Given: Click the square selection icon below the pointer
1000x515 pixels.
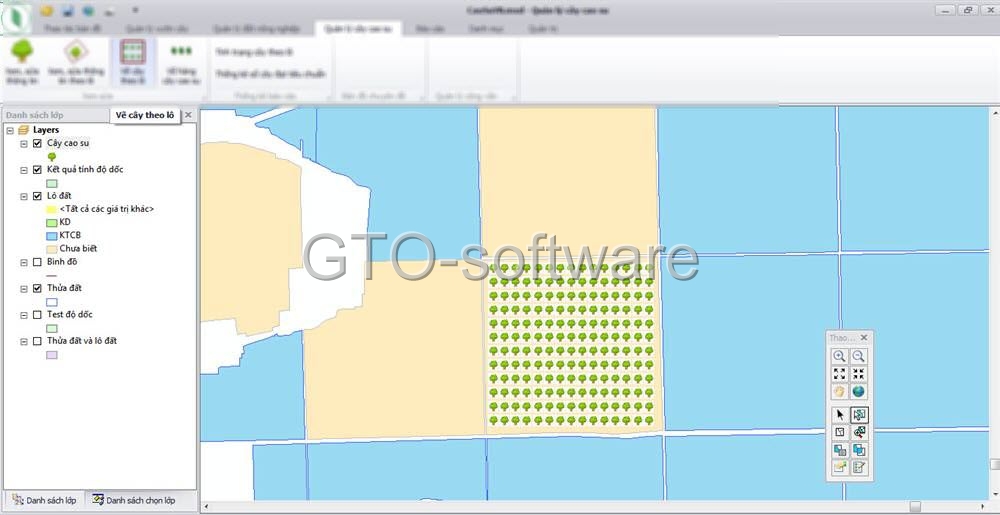Looking at the screenshot, I should coord(840,432).
